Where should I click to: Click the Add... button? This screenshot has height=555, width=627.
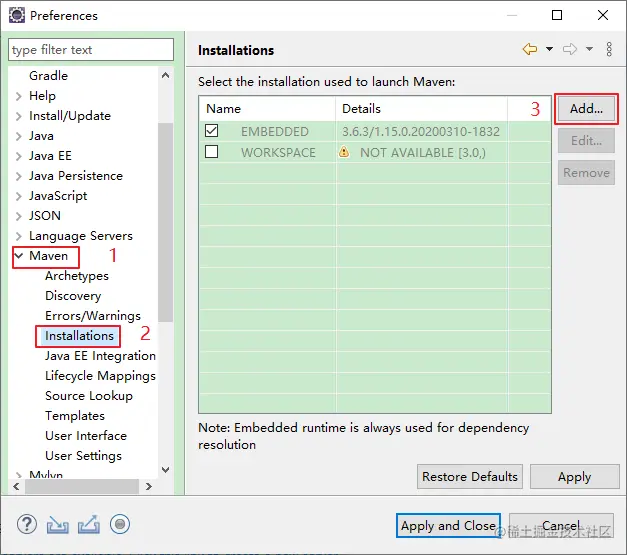click(x=586, y=108)
